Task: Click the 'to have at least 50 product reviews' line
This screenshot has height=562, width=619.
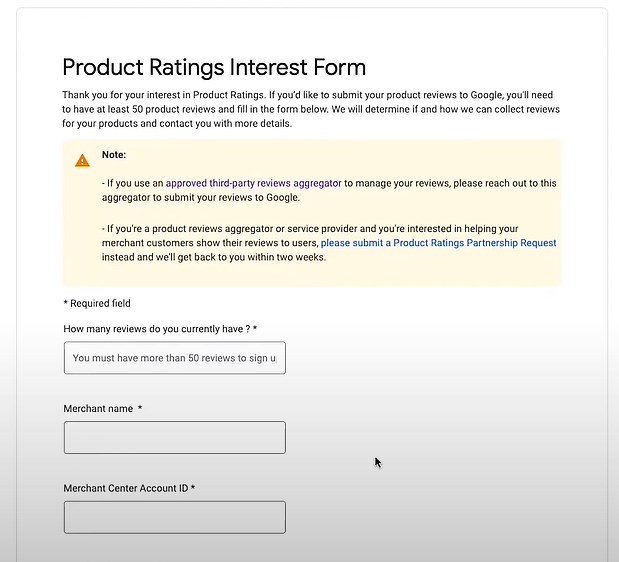Action: coord(311,109)
